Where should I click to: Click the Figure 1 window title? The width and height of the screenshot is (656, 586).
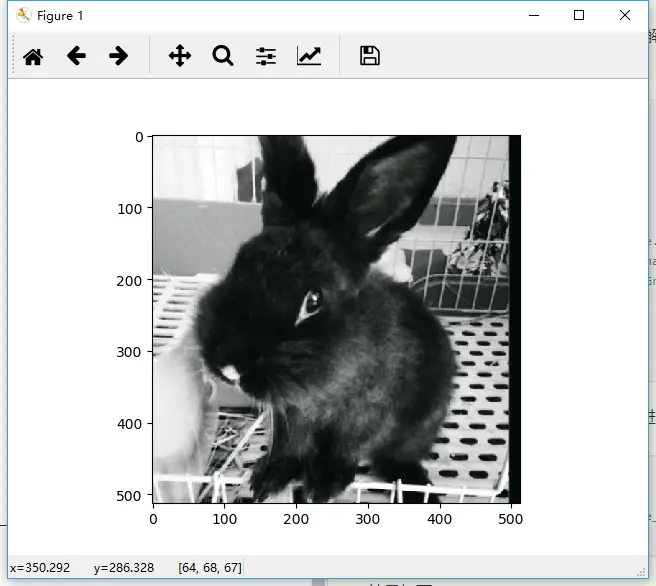pos(60,16)
